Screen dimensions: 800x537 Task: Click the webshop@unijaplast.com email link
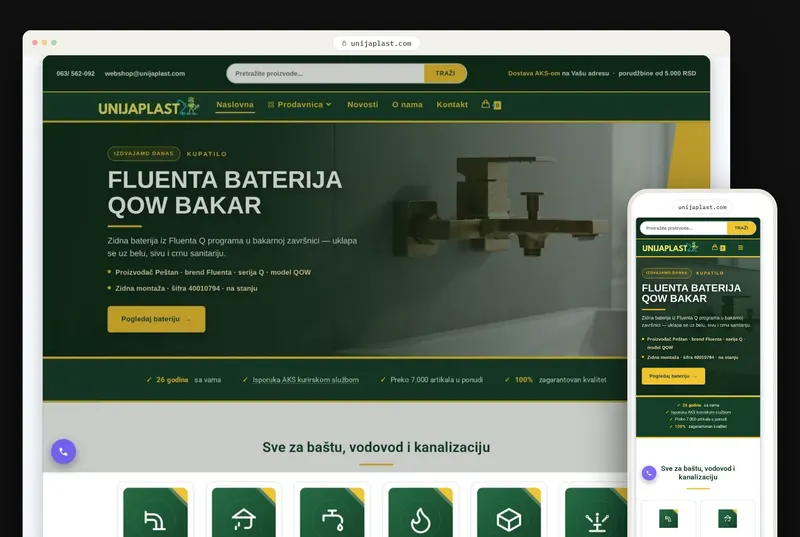[145, 73]
